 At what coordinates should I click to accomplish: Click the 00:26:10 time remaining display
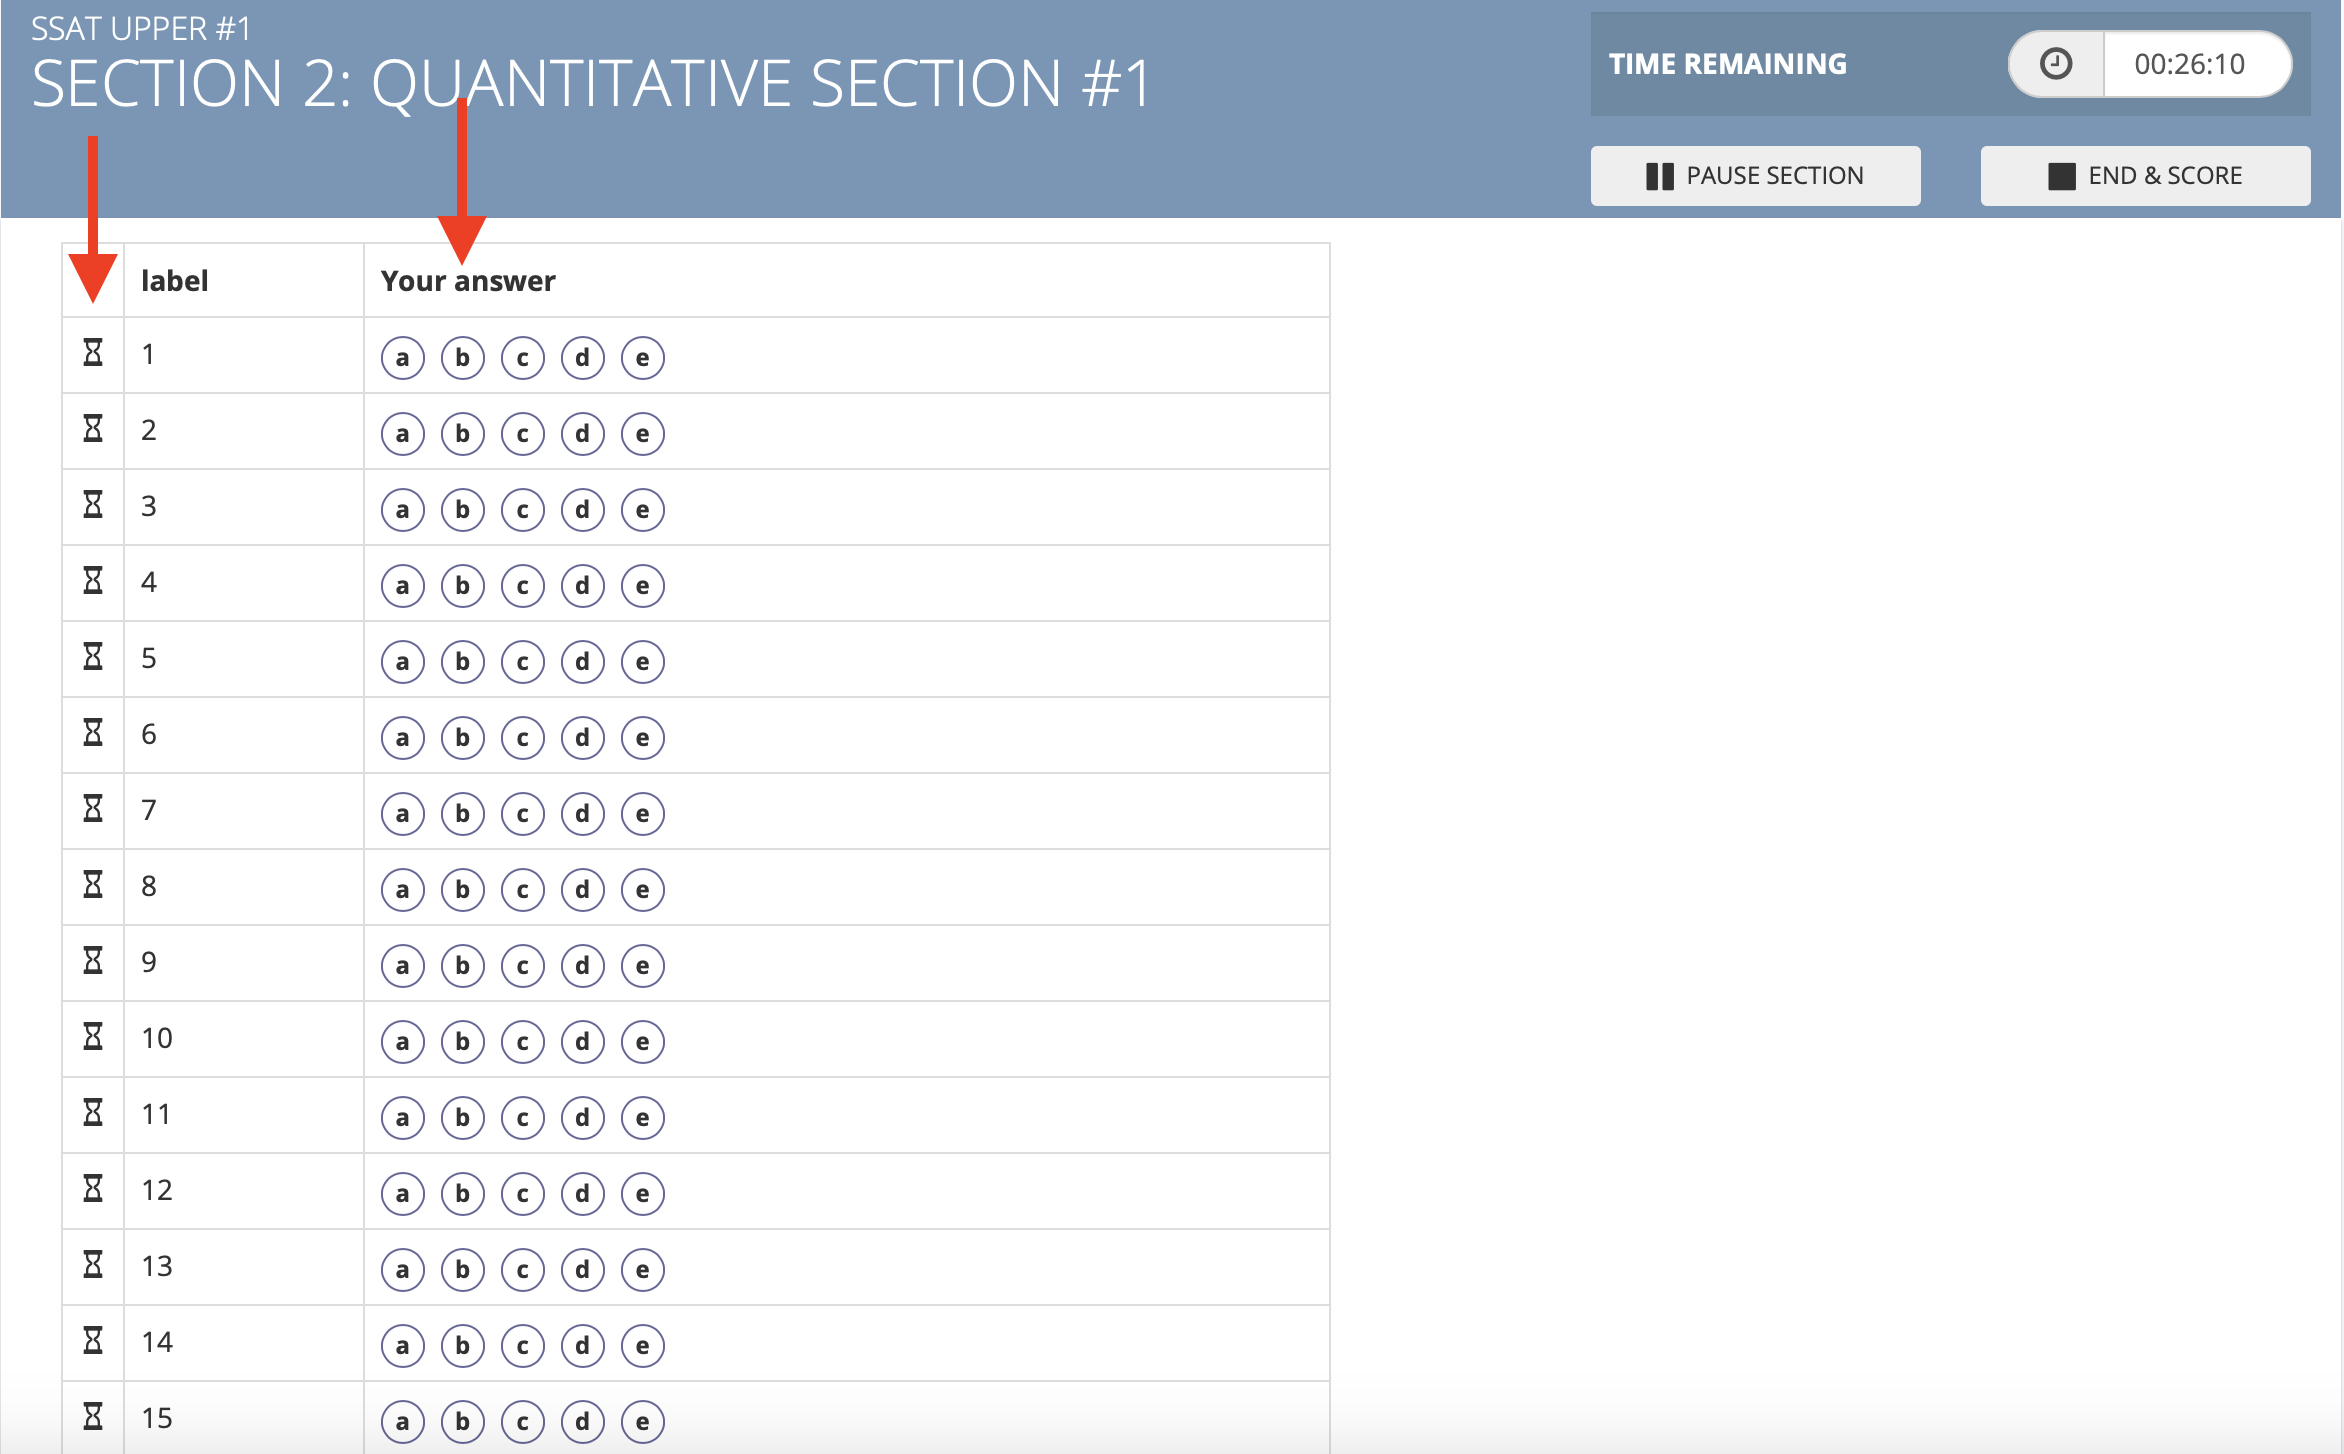2189,64
